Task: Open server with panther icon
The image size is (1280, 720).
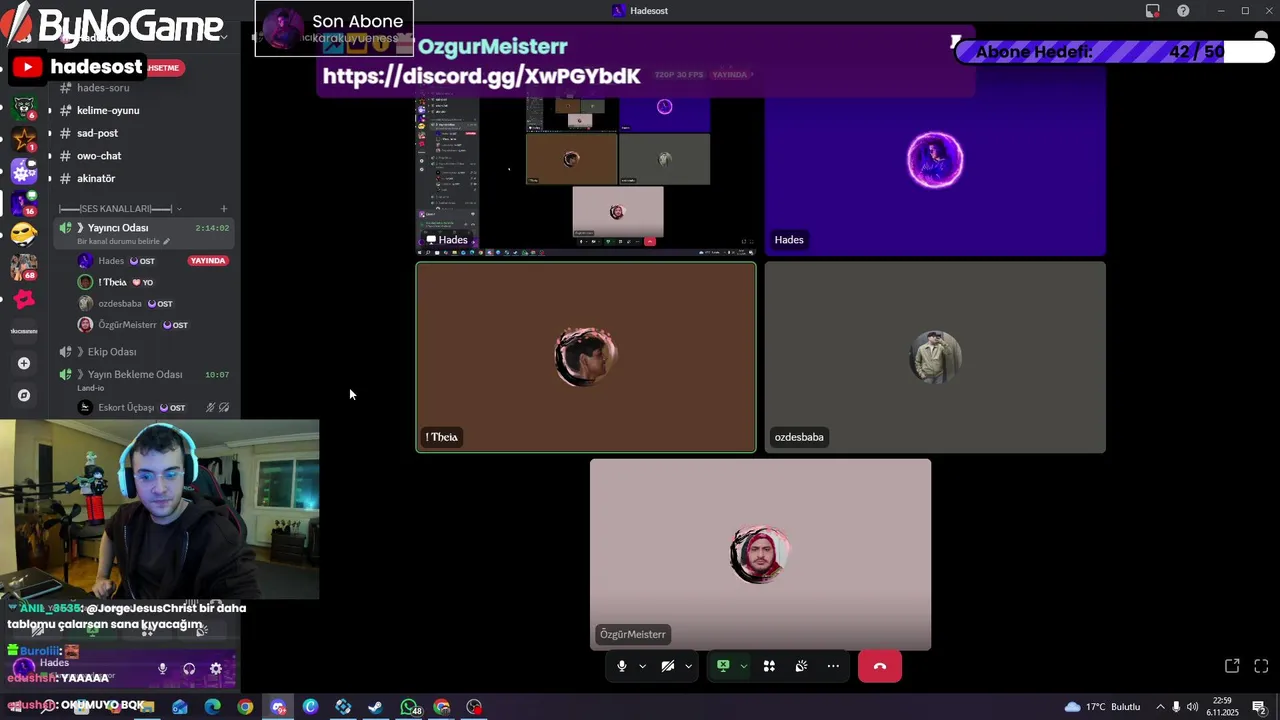Action: click(24, 106)
